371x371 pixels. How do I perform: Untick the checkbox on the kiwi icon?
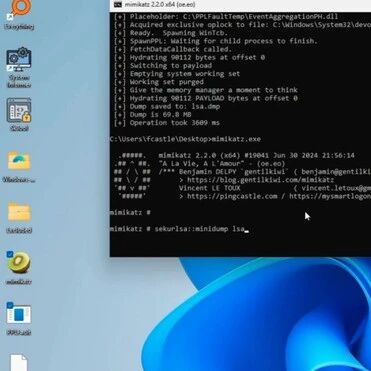(10, 254)
